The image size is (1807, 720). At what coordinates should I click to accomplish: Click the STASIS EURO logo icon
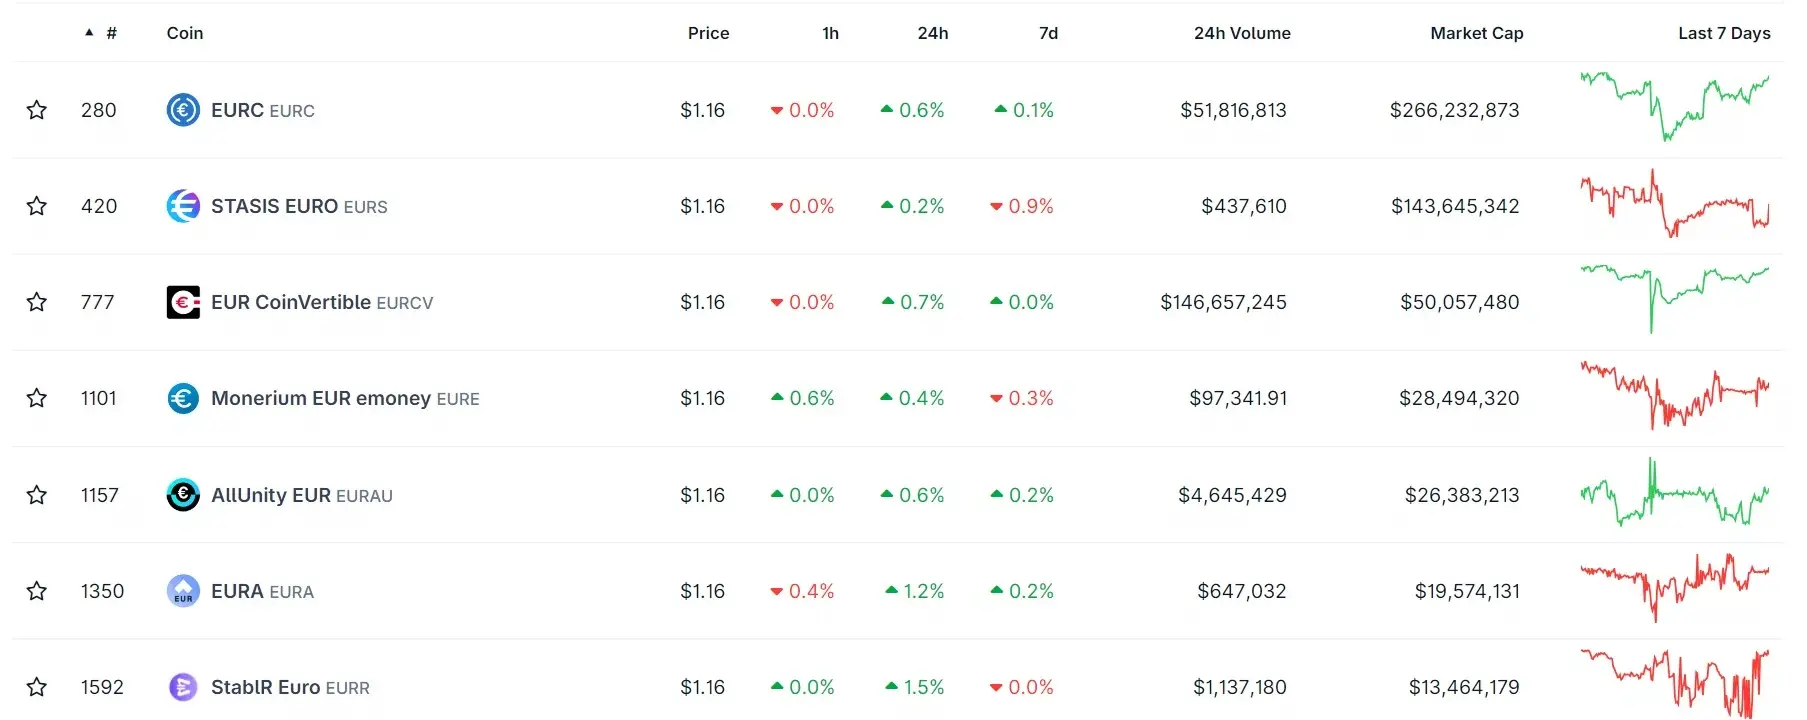[183, 206]
